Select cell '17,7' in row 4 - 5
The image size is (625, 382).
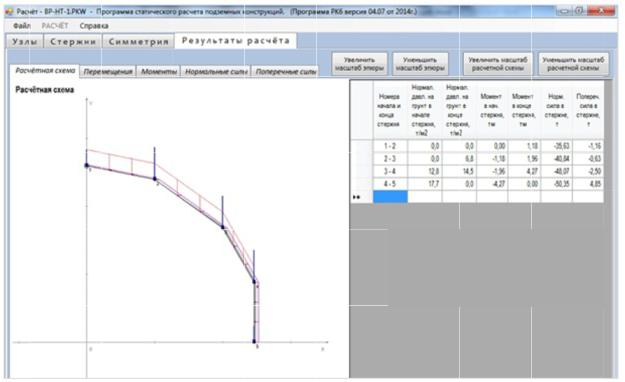pyautogui.click(x=425, y=184)
